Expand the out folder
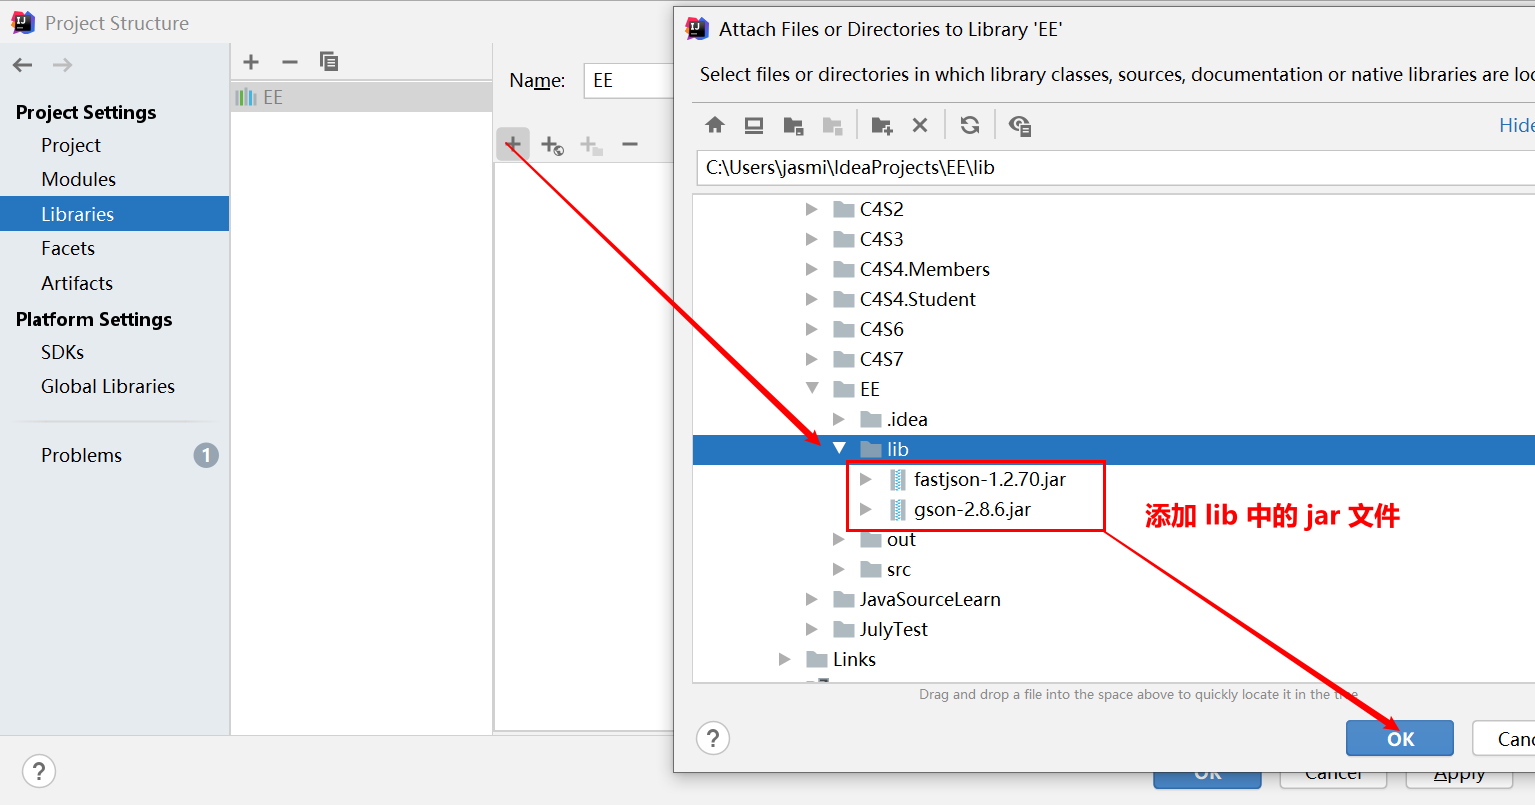 click(x=839, y=539)
